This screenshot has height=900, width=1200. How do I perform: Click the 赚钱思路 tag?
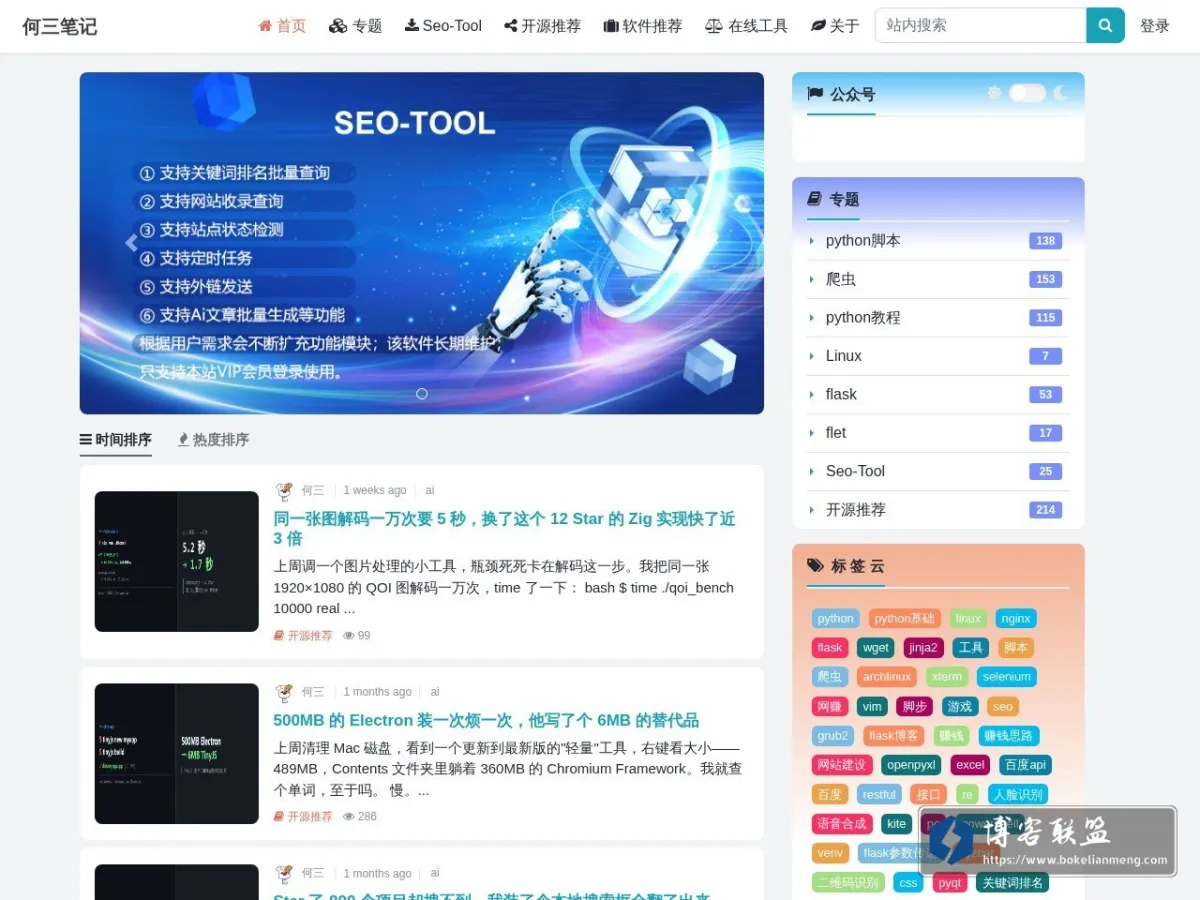[x=1008, y=736]
